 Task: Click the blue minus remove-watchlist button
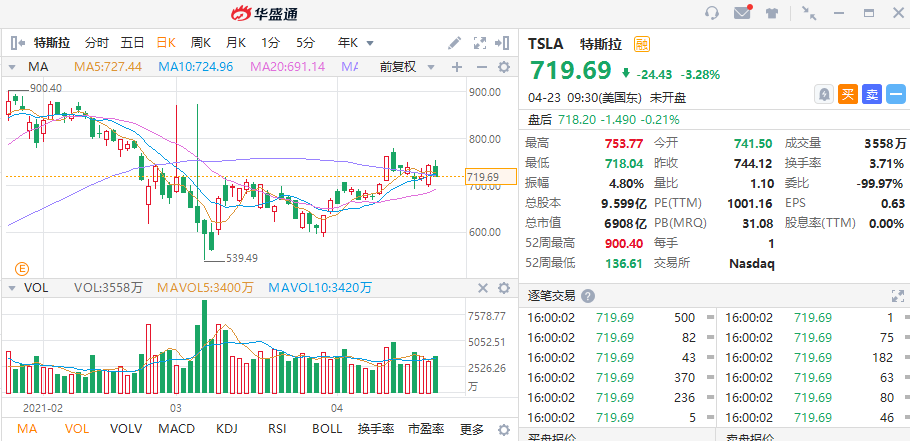895,94
